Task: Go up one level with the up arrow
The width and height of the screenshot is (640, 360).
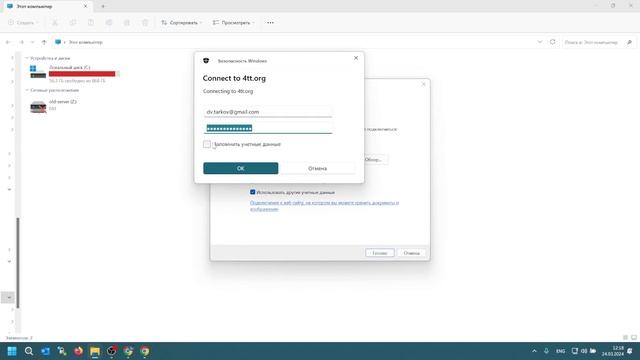Action: [x=44, y=42]
